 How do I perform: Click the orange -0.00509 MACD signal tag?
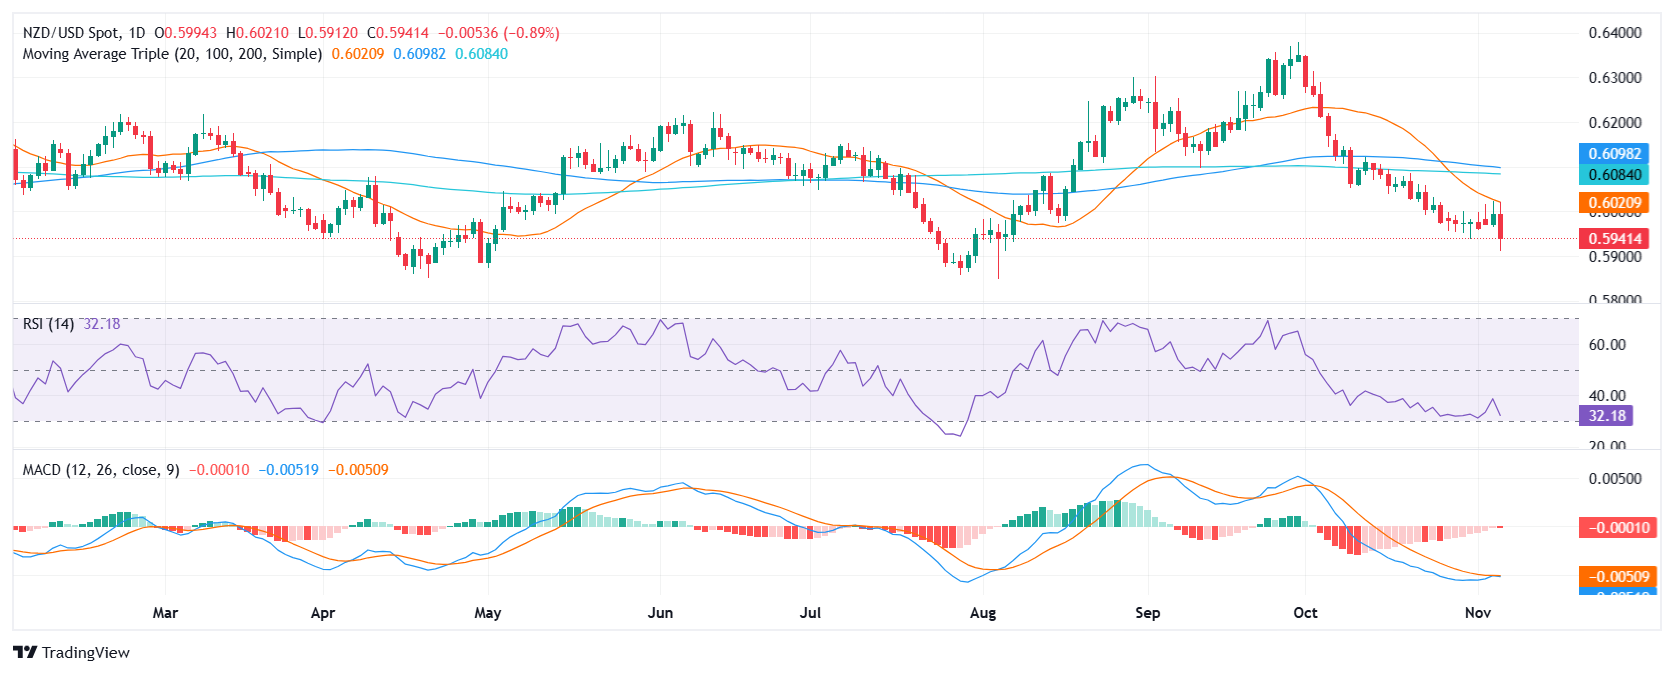1614,577
